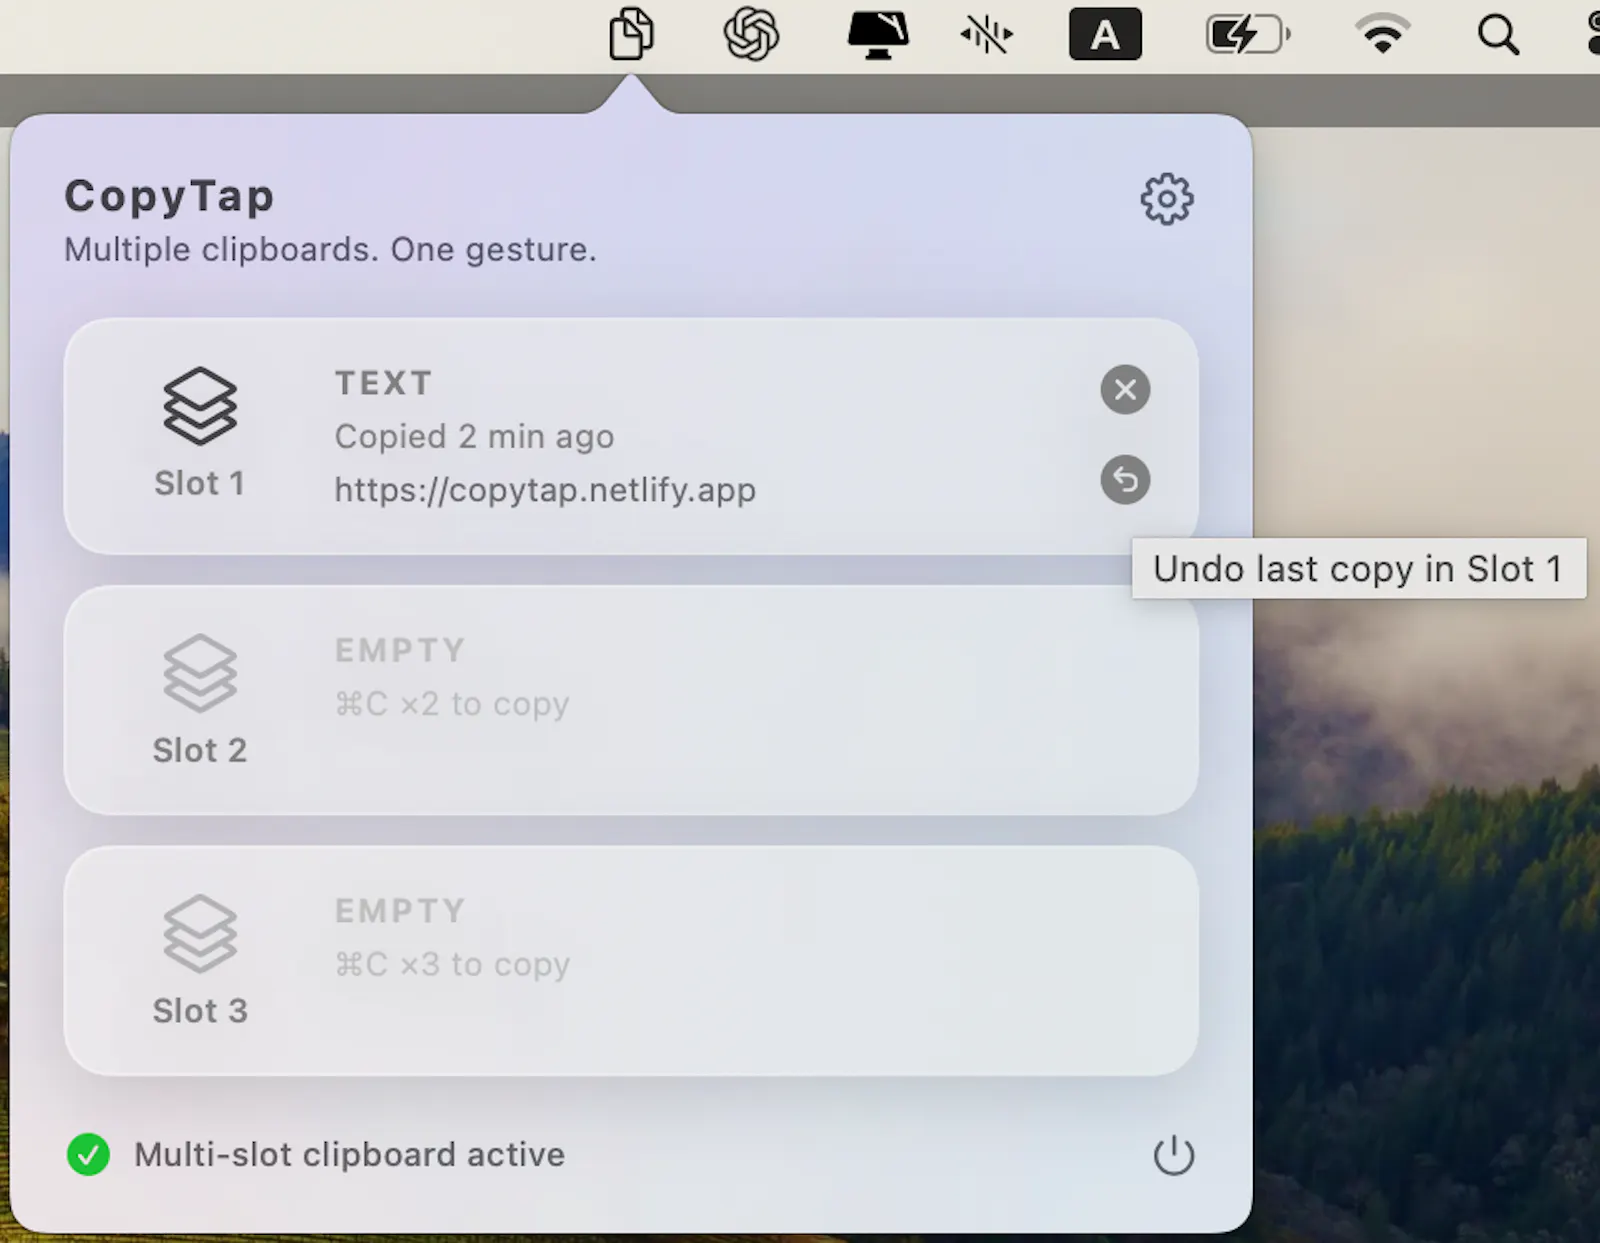
Task: Click the Slot 1 stacked layers icon
Action: click(x=200, y=406)
